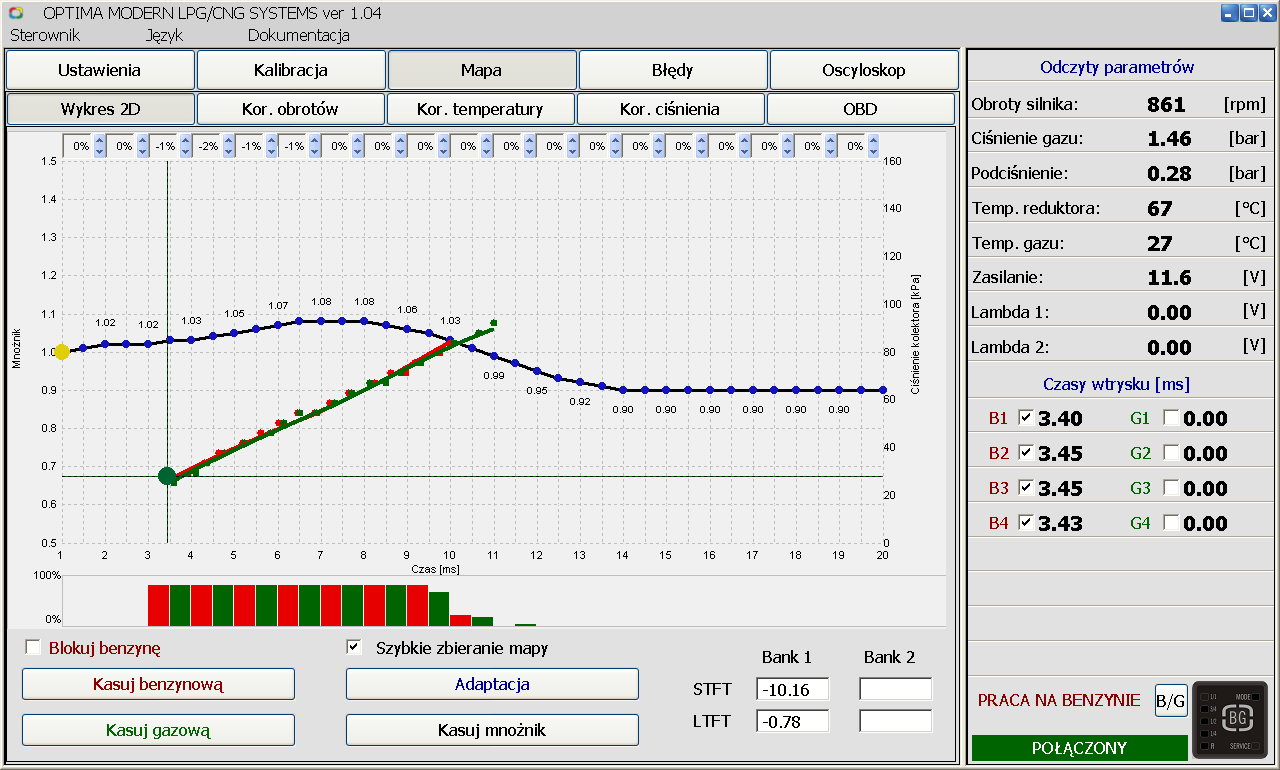Start the Adaptacja button

(x=492, y=684)
